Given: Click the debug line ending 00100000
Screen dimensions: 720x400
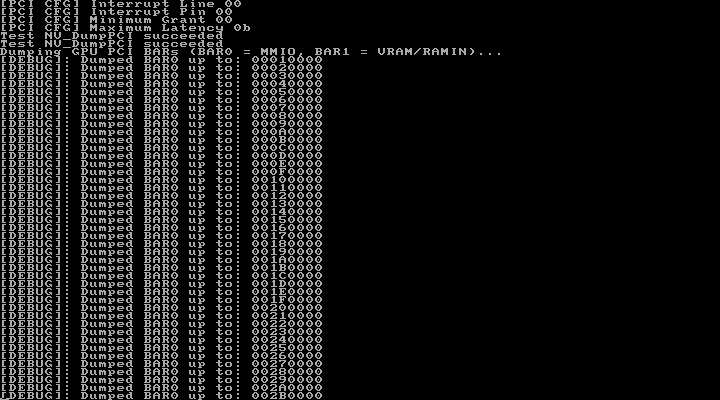Looking at the screenshot, I should click(x=161, y=180).
